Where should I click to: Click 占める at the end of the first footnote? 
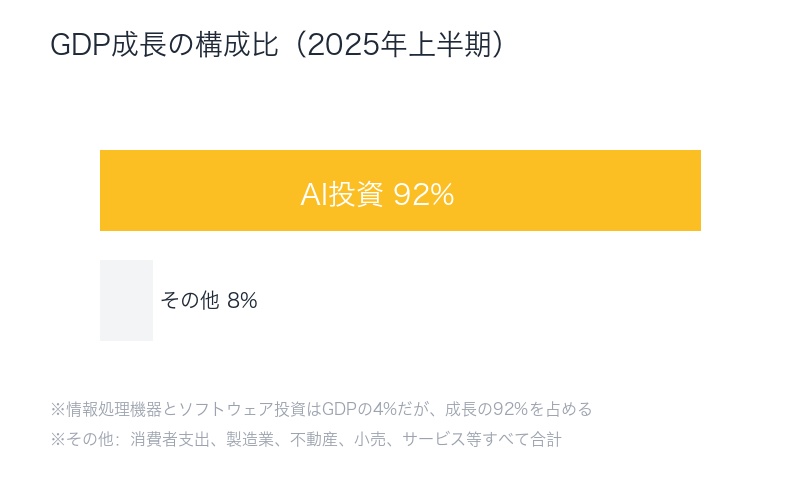[x=569, y=409]
